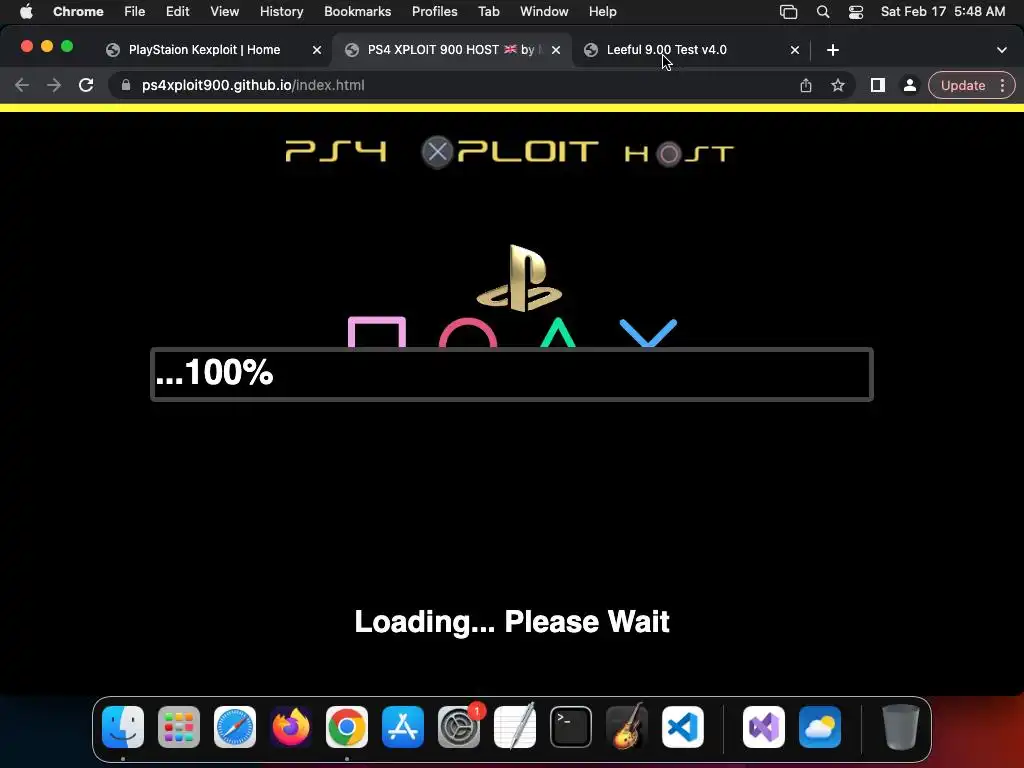Open the File menu
Screen dimensions: 1024x768
coord(135,11)
